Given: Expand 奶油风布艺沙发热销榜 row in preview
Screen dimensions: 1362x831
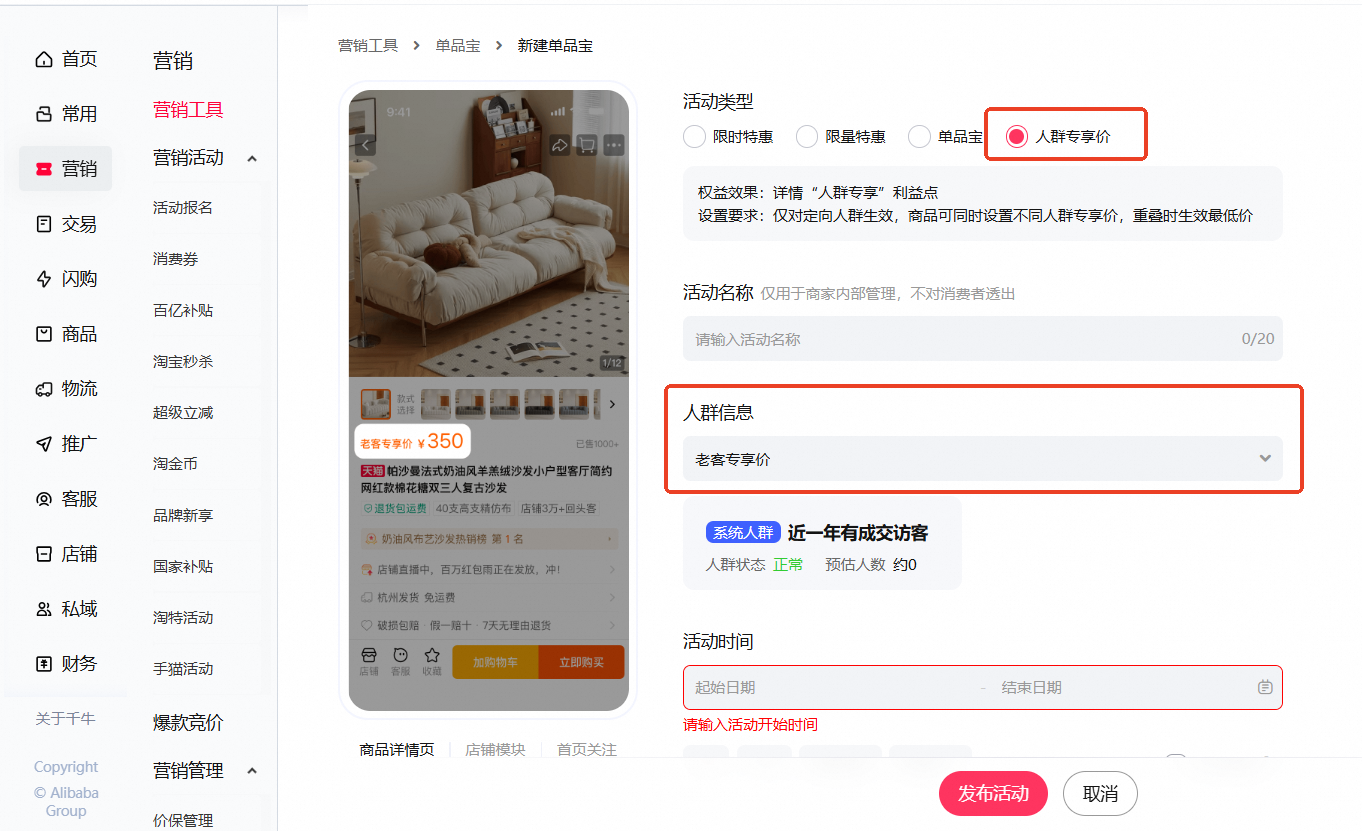Looking at the screenshot, I should pyautogui.click(x=489, y=539).
